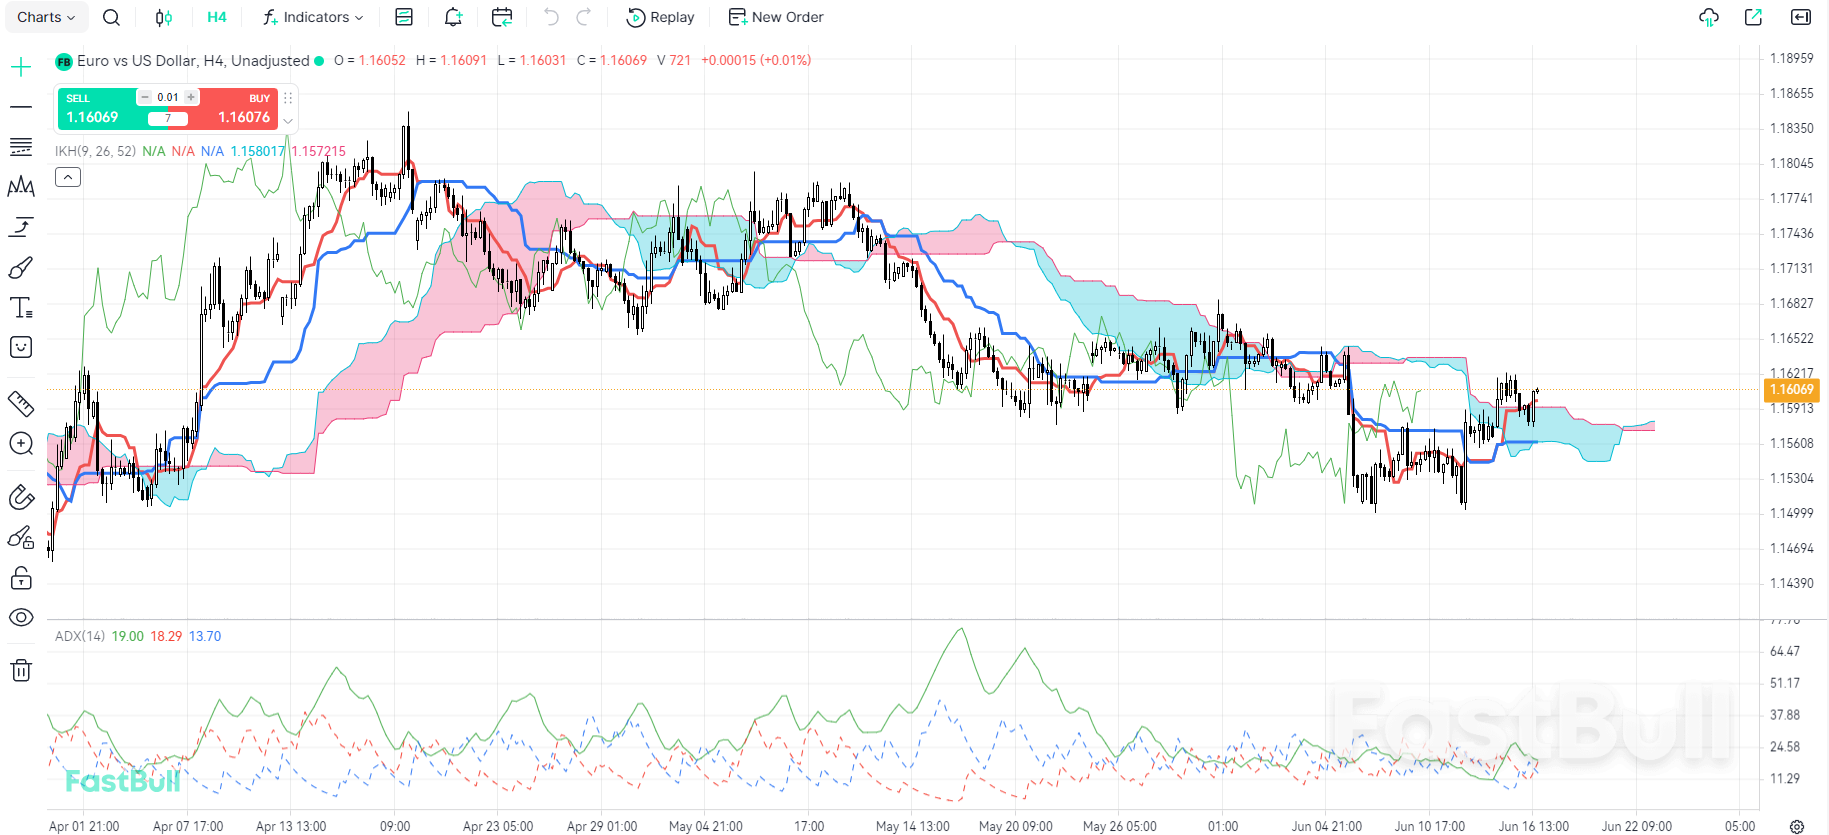The width and height of the screenshot is (1829, 835).
Task: Click the IKH(9, 26, 52) indicator label
Action: coord(95,151)
